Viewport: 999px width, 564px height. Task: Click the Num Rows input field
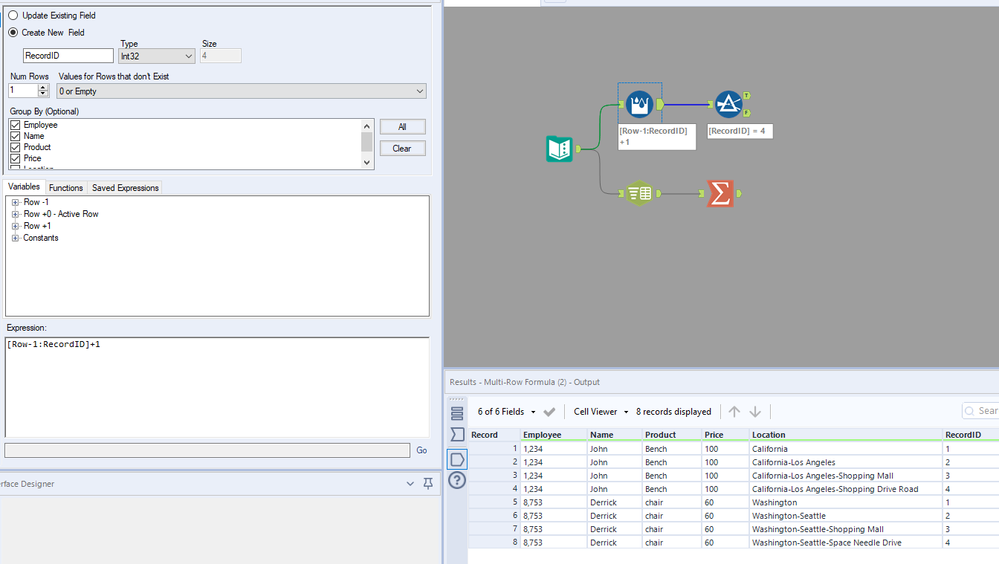click(x=23, y=90)
